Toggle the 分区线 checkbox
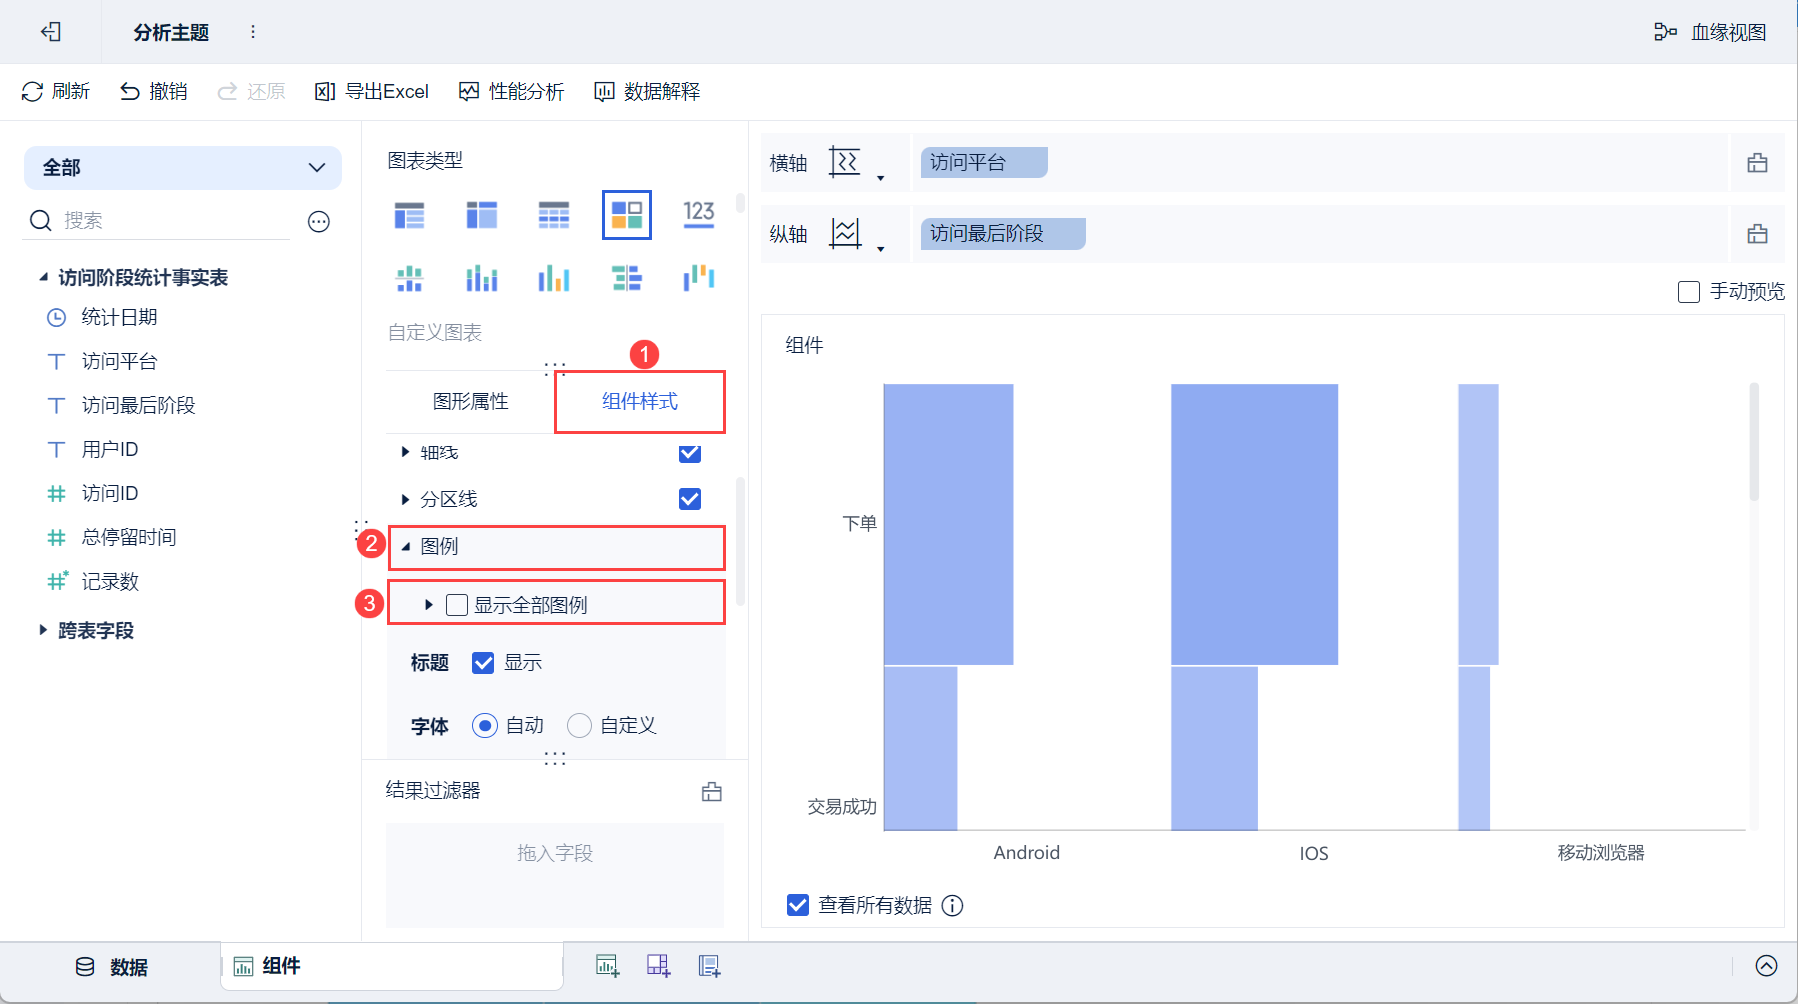Viewport: 1798px width, 1004px height. 690,499
